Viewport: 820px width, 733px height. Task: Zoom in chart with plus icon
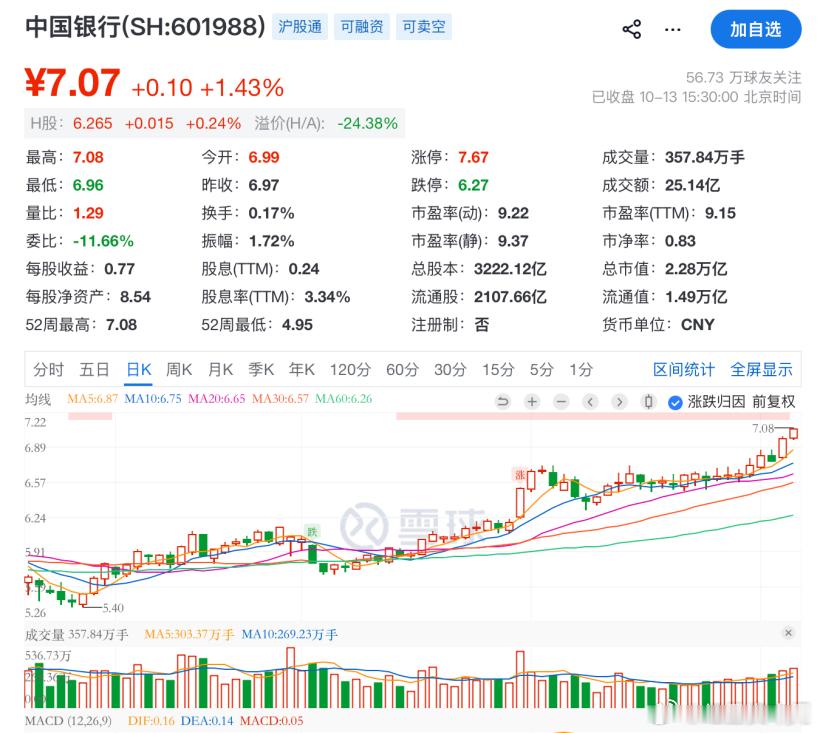pos(532,402)
